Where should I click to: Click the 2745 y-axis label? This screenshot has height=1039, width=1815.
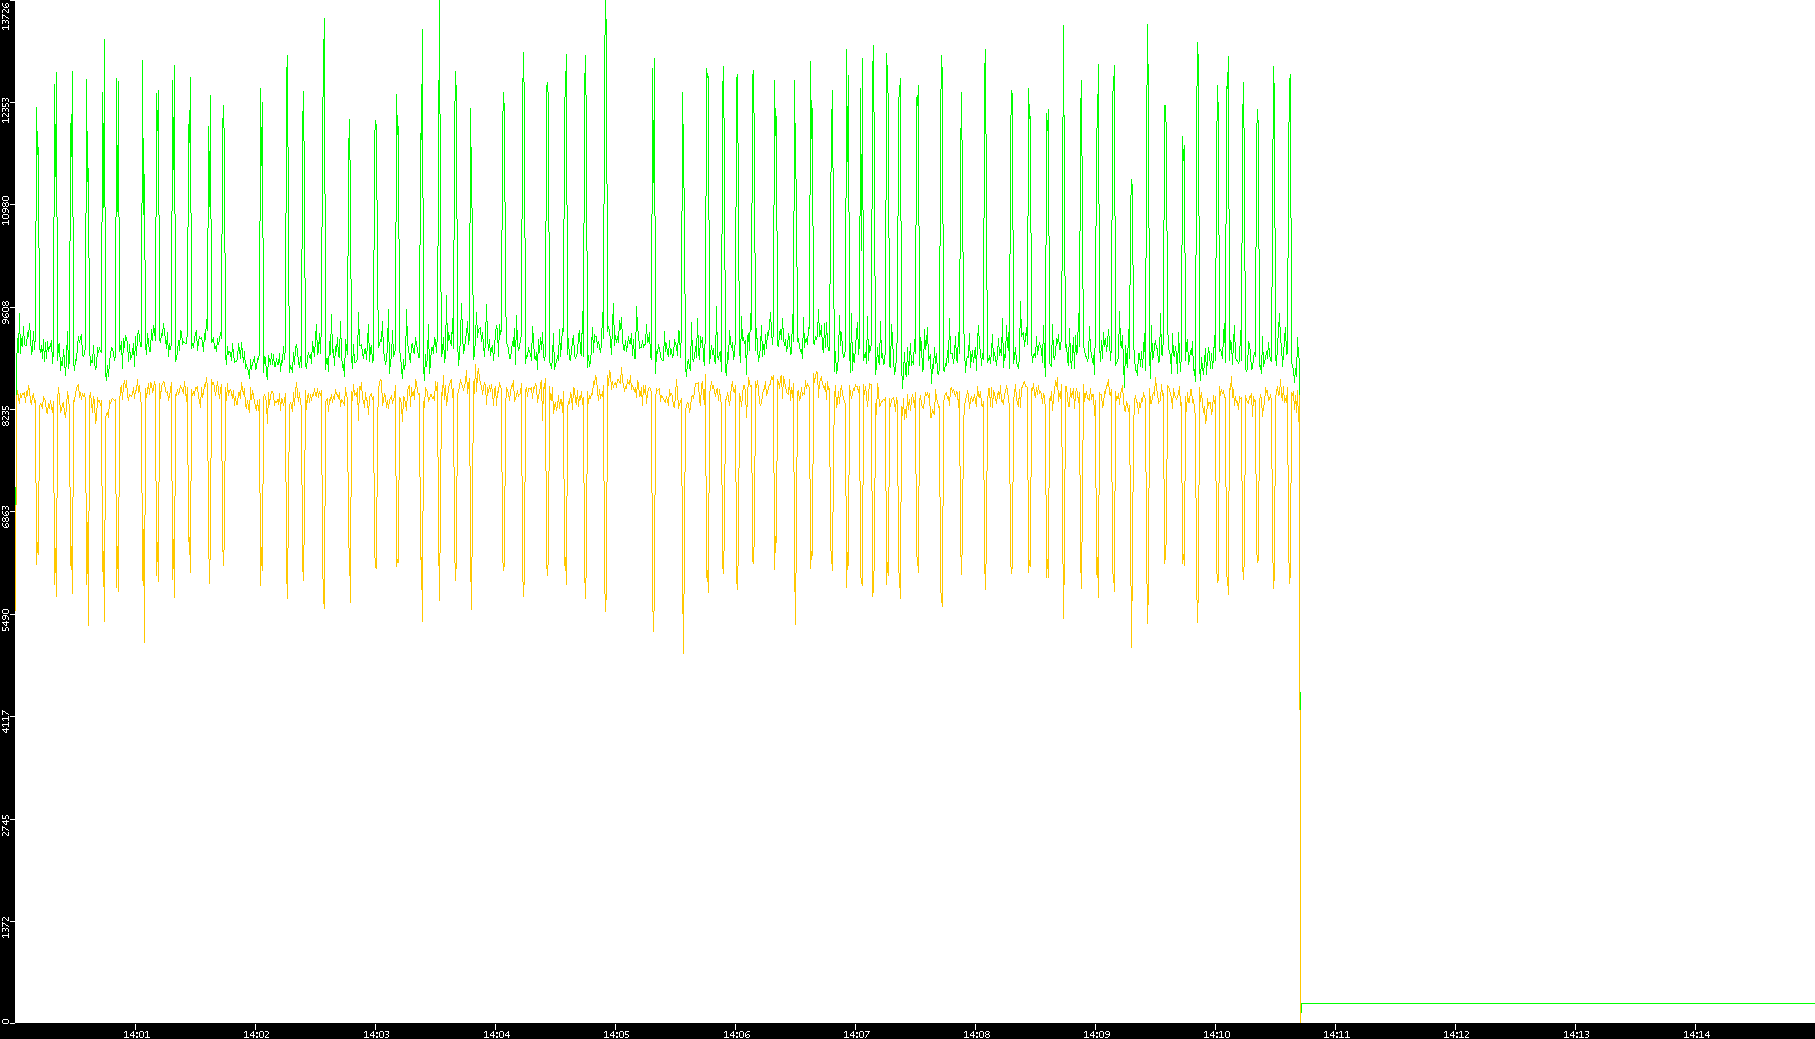point(6,825)
